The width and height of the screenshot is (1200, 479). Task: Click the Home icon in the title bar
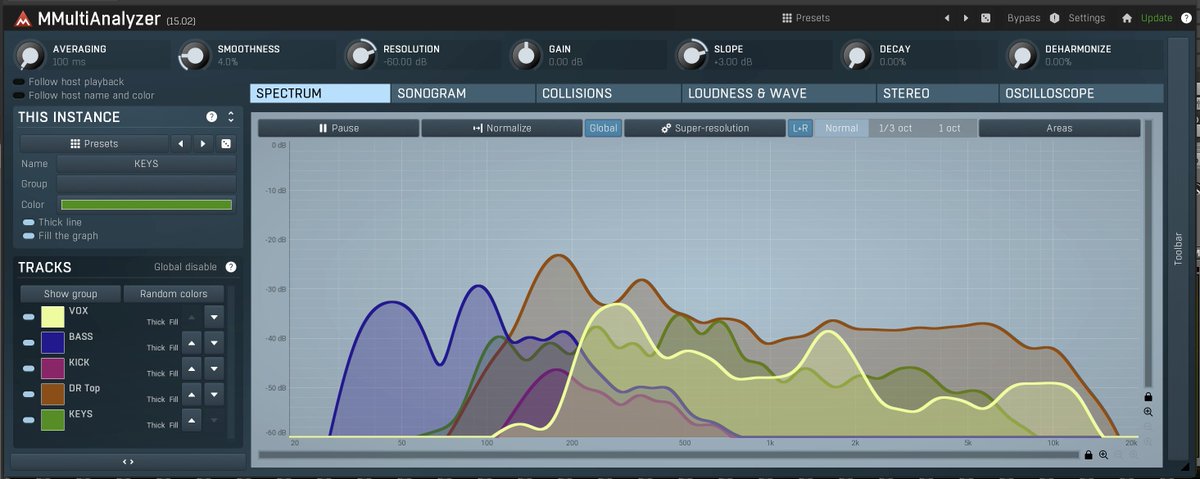click(1127, 18)
